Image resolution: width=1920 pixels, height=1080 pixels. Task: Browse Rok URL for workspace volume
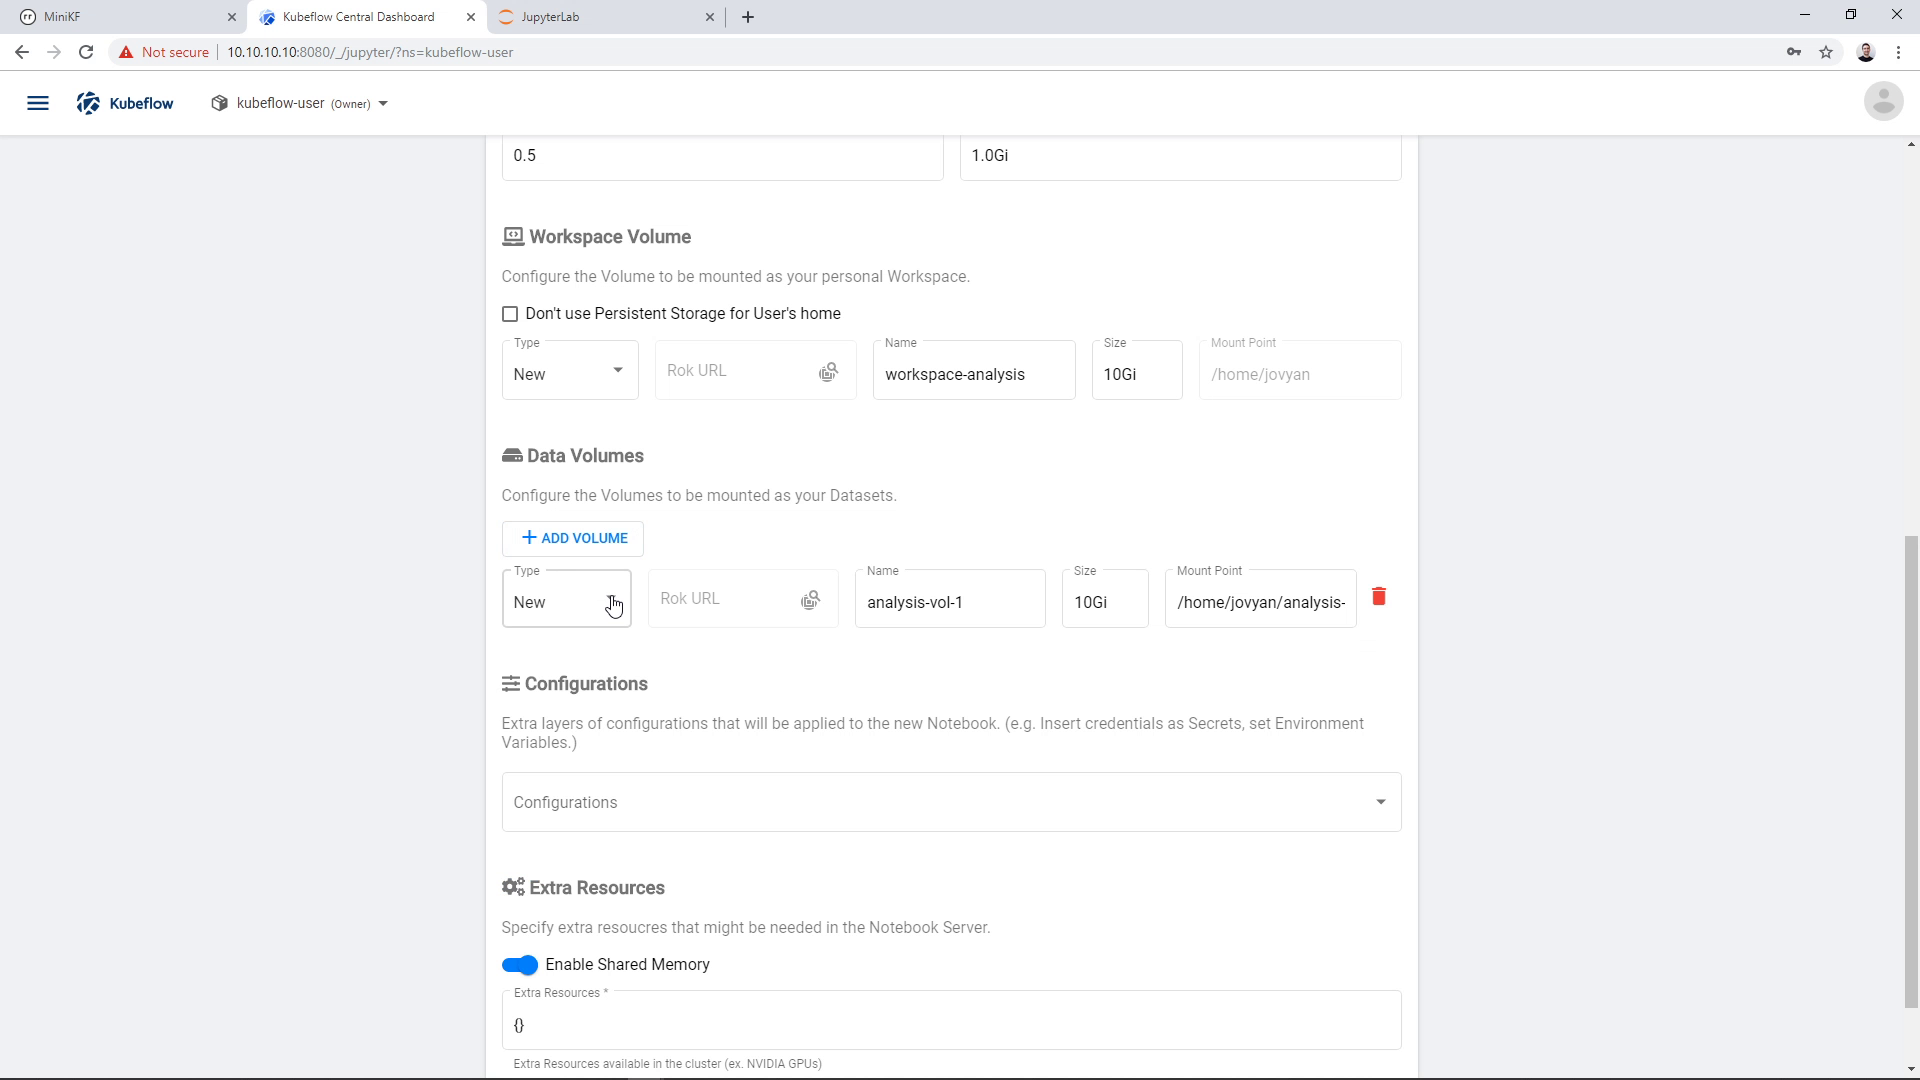pos(828,372)
